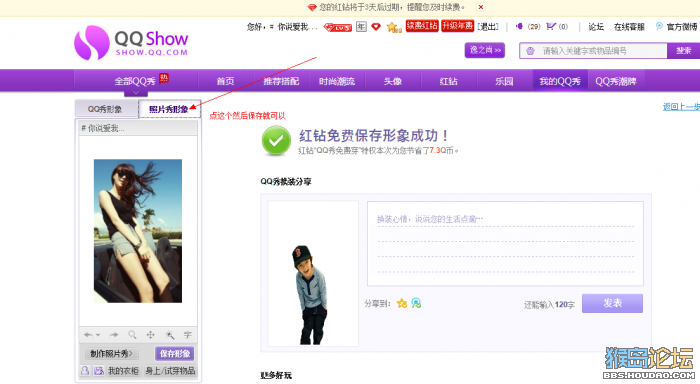
Task: Click the '还能输入120字' remaining characters text
Action: 549,305
